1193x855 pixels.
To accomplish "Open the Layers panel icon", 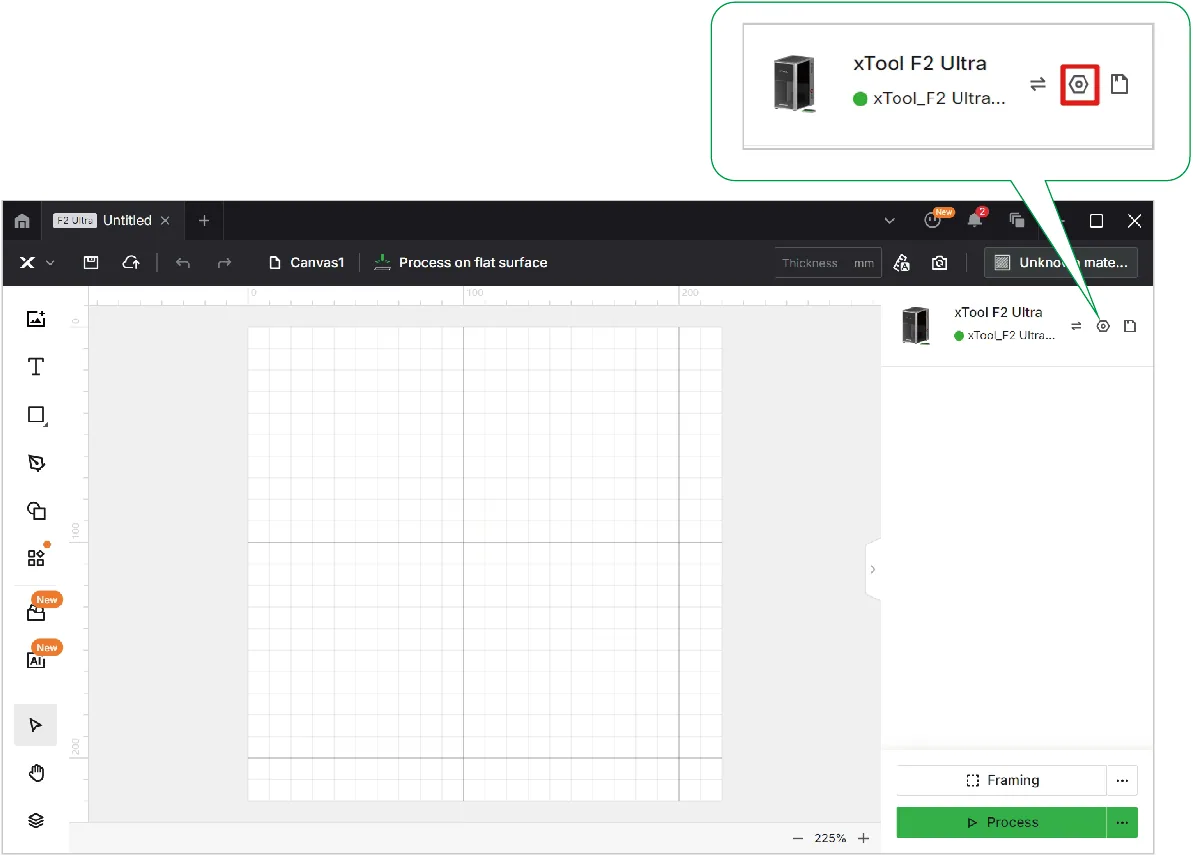I will tap(36, 820).
